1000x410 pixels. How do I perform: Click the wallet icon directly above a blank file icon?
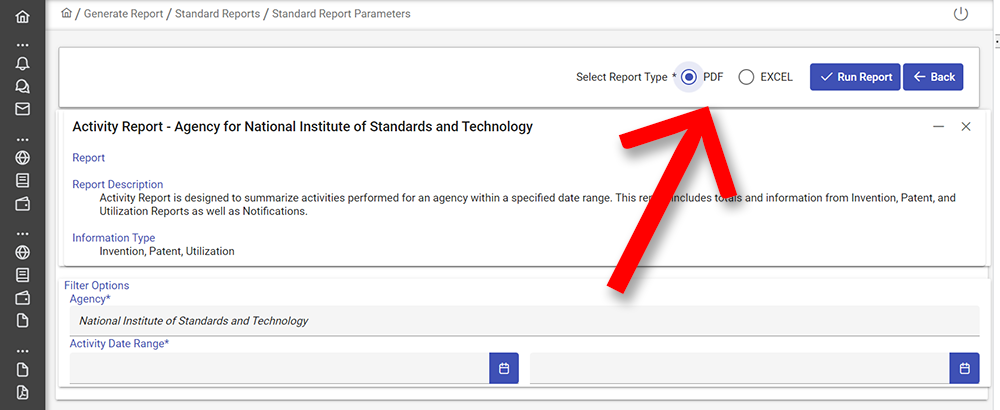[22, 298]
